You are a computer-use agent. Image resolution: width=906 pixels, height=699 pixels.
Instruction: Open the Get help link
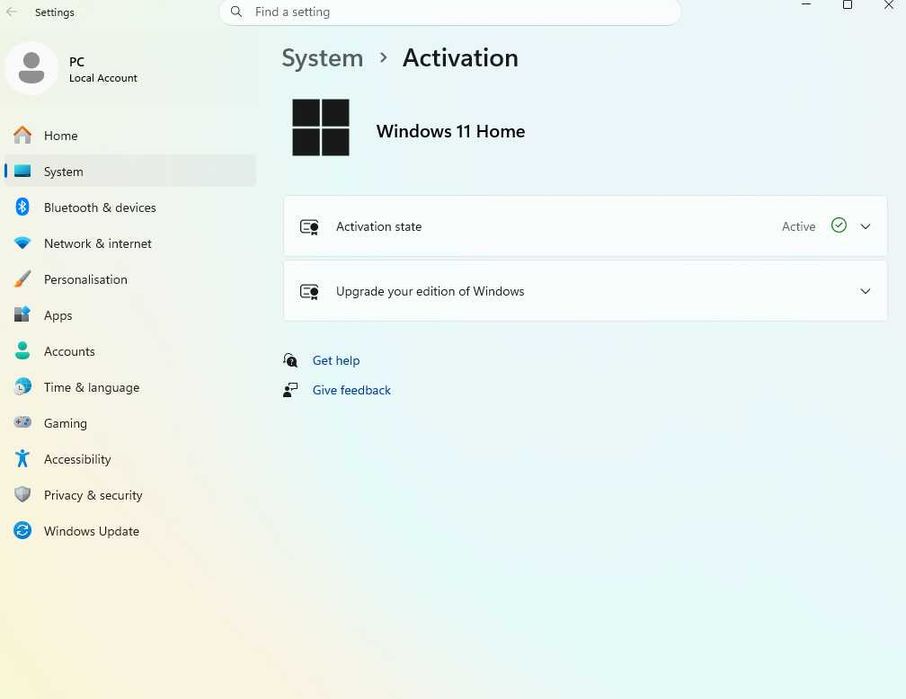tap(336, 360)
